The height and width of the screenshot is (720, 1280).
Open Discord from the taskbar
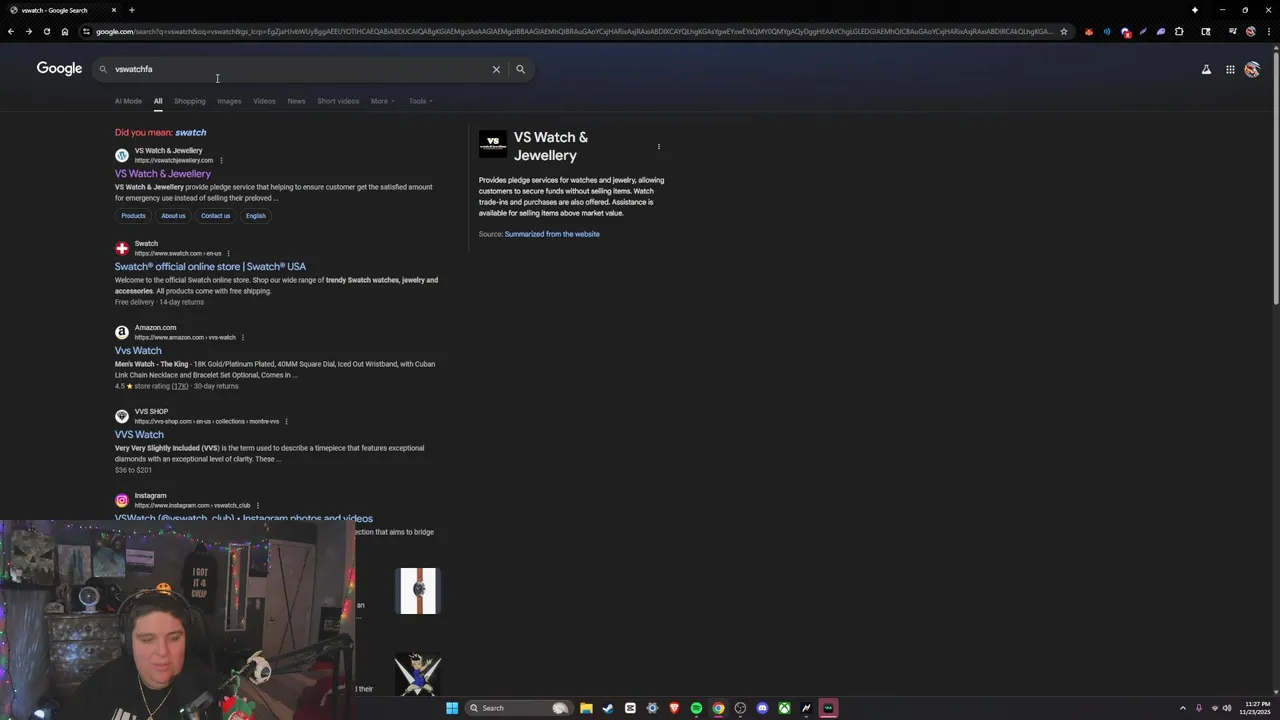point(762,708)
